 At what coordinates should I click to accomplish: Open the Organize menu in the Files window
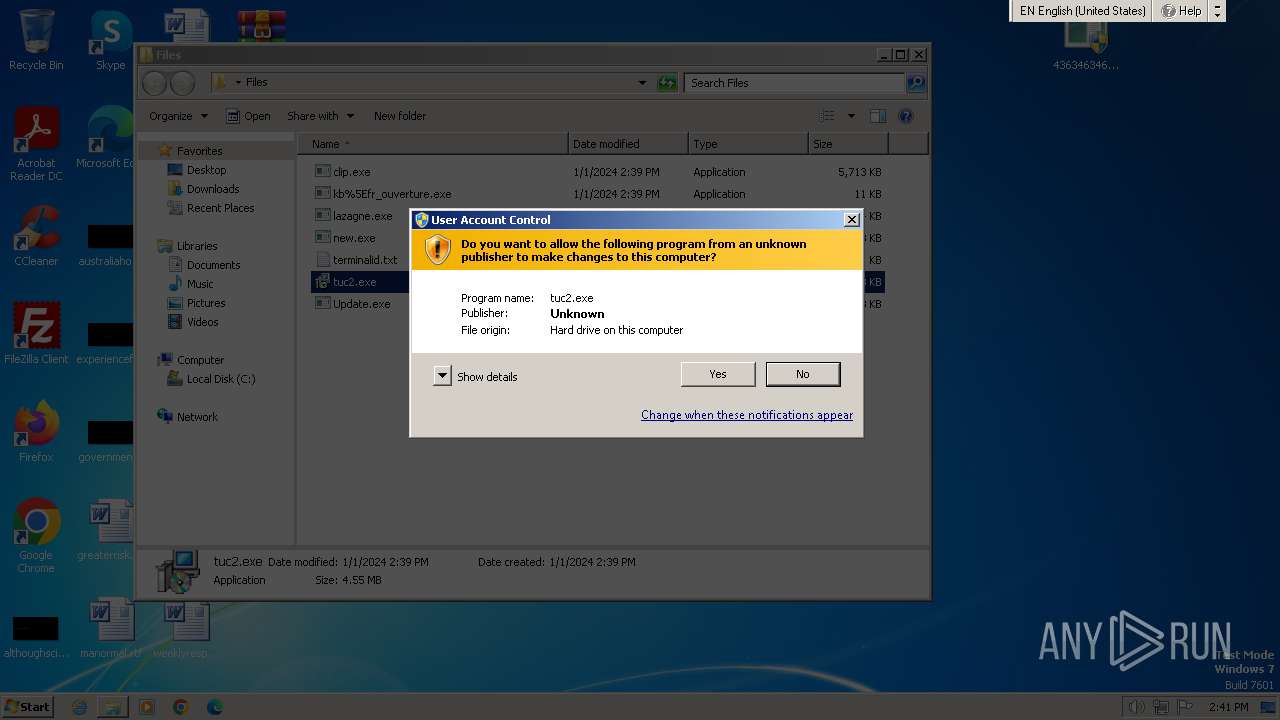(x=178, y=116)
